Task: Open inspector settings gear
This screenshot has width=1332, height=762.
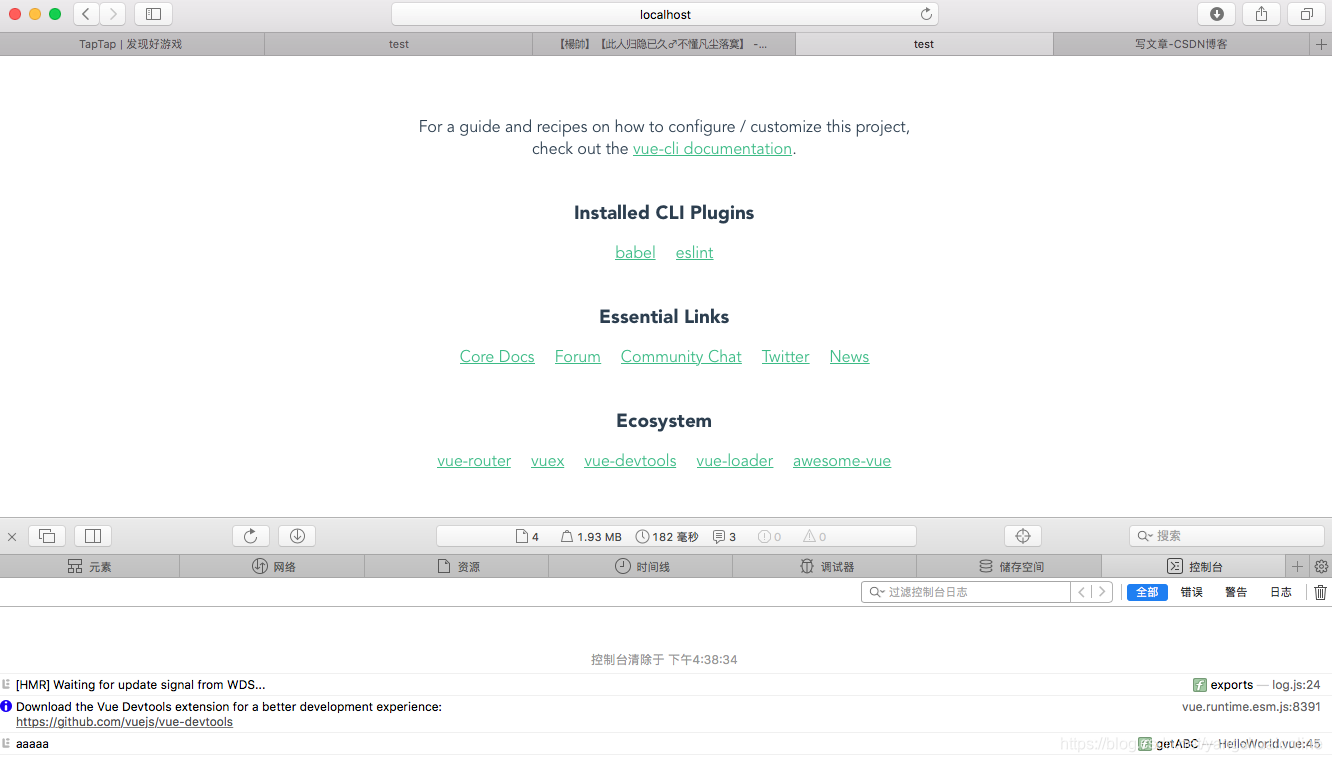Action: point(1321,567)
